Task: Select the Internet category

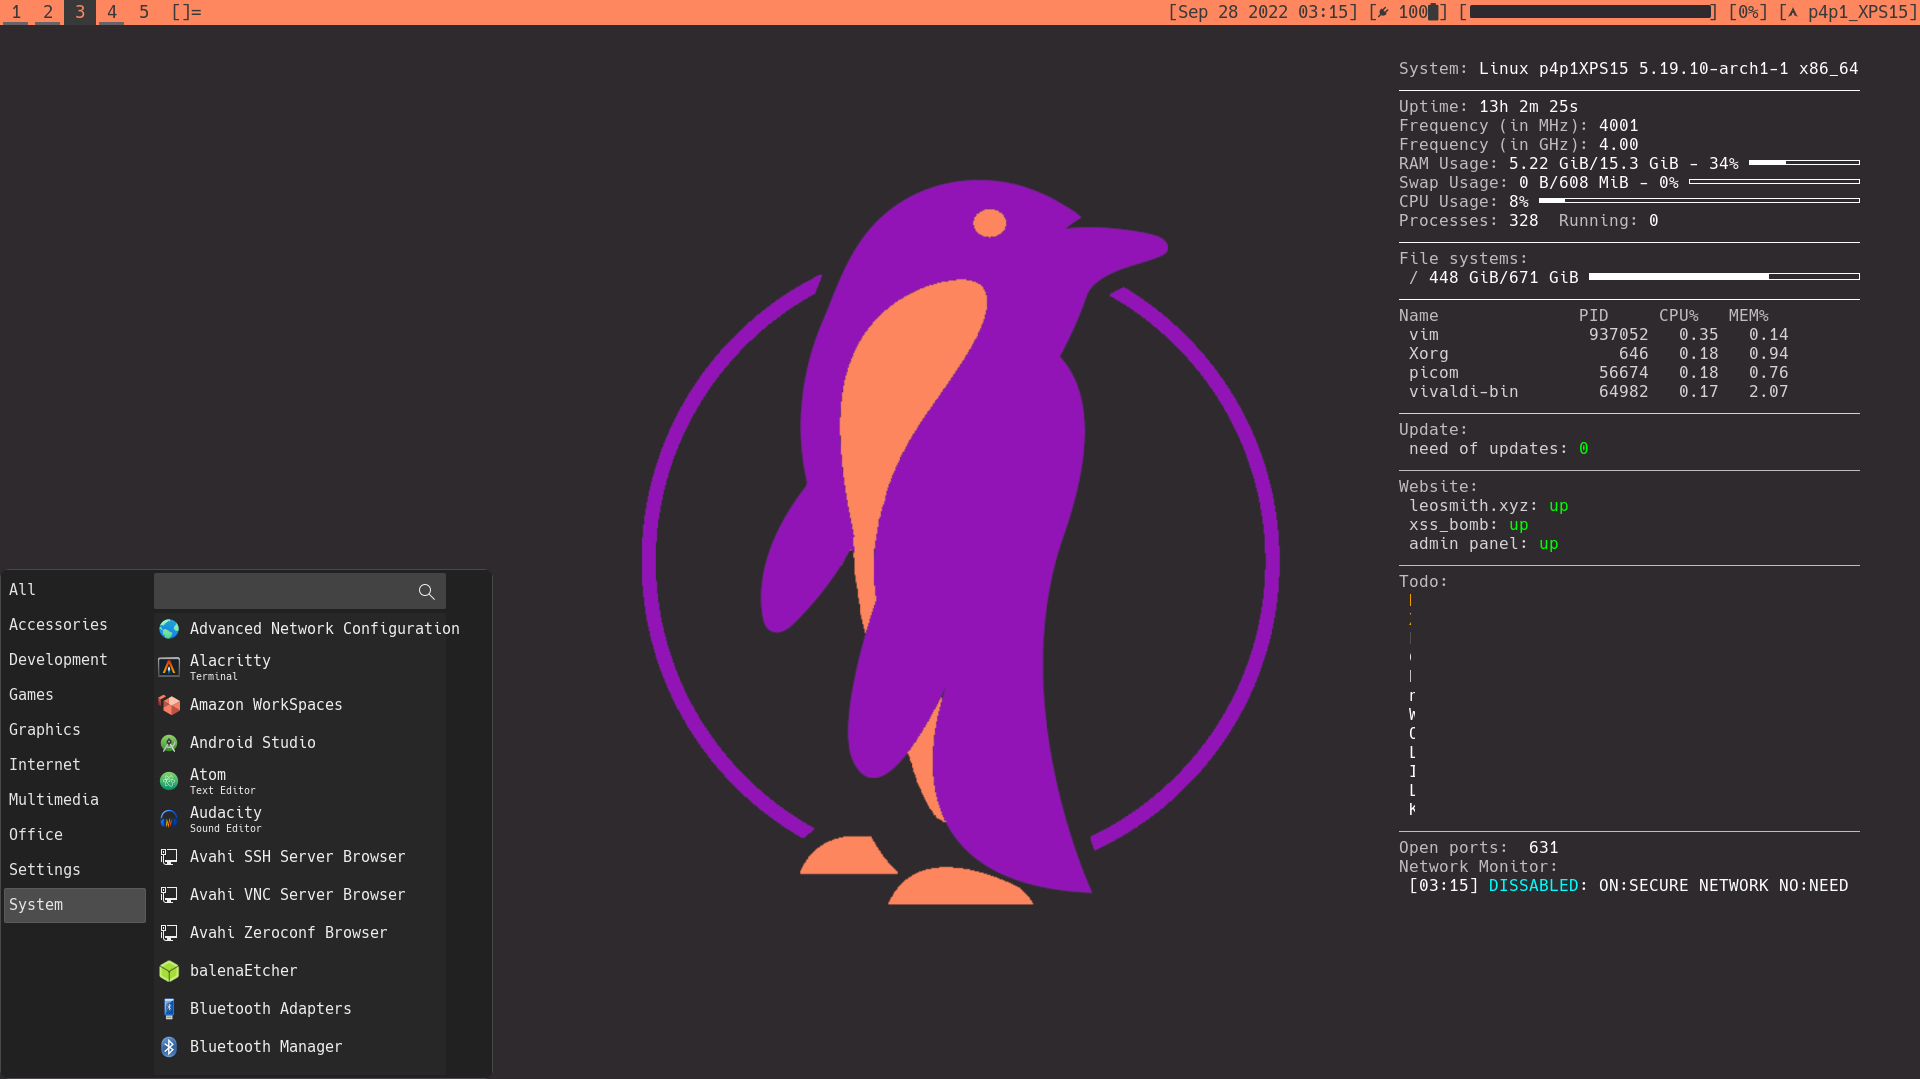Action: (45, 765)
